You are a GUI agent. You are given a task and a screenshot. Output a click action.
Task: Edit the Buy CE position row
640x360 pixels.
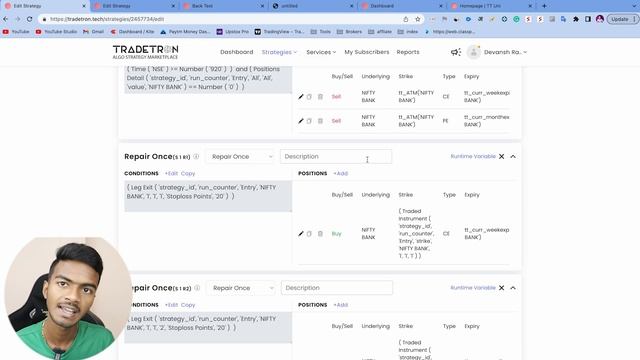(301, 233)
